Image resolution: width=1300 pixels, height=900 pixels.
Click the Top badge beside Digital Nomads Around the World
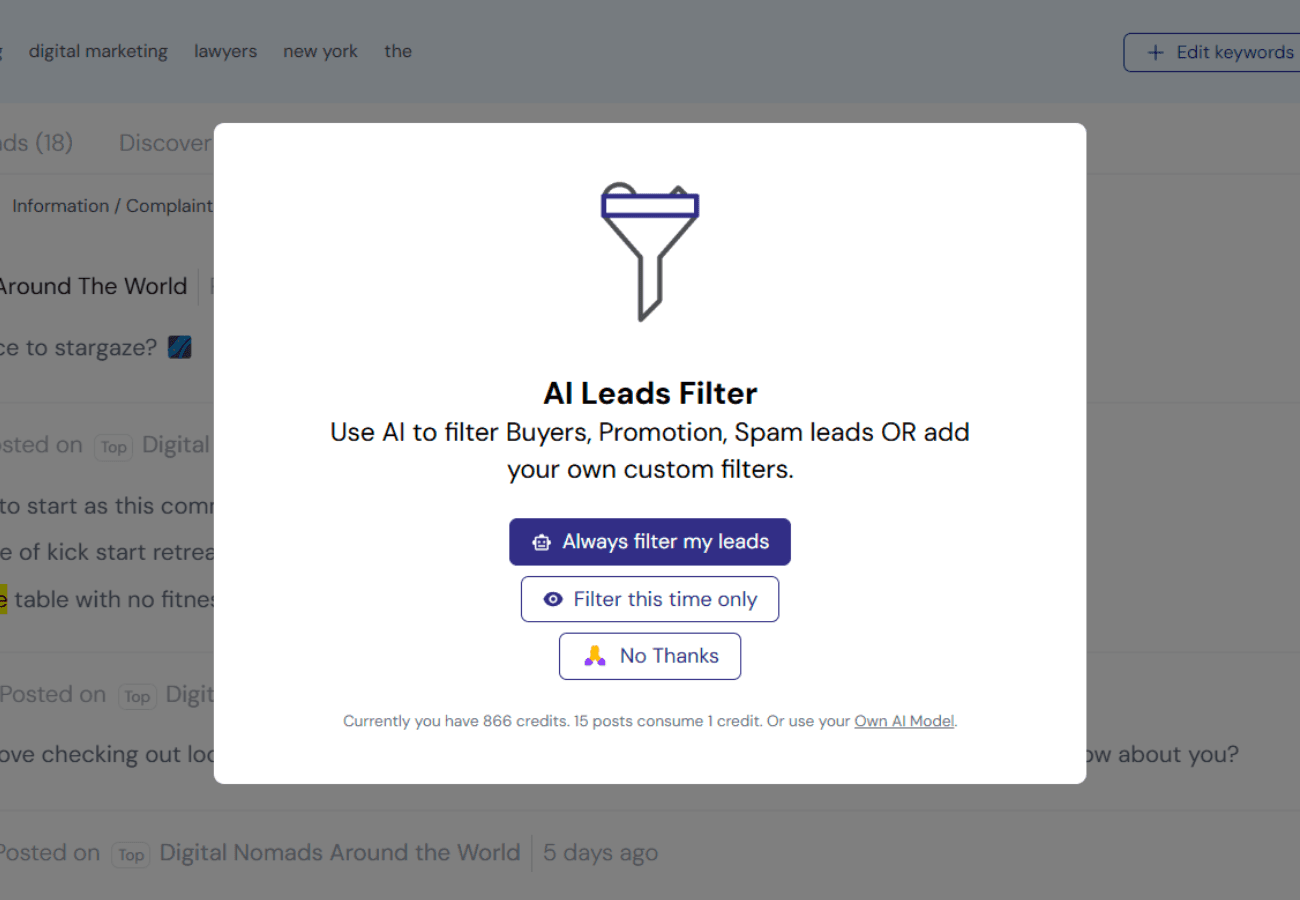130,854
